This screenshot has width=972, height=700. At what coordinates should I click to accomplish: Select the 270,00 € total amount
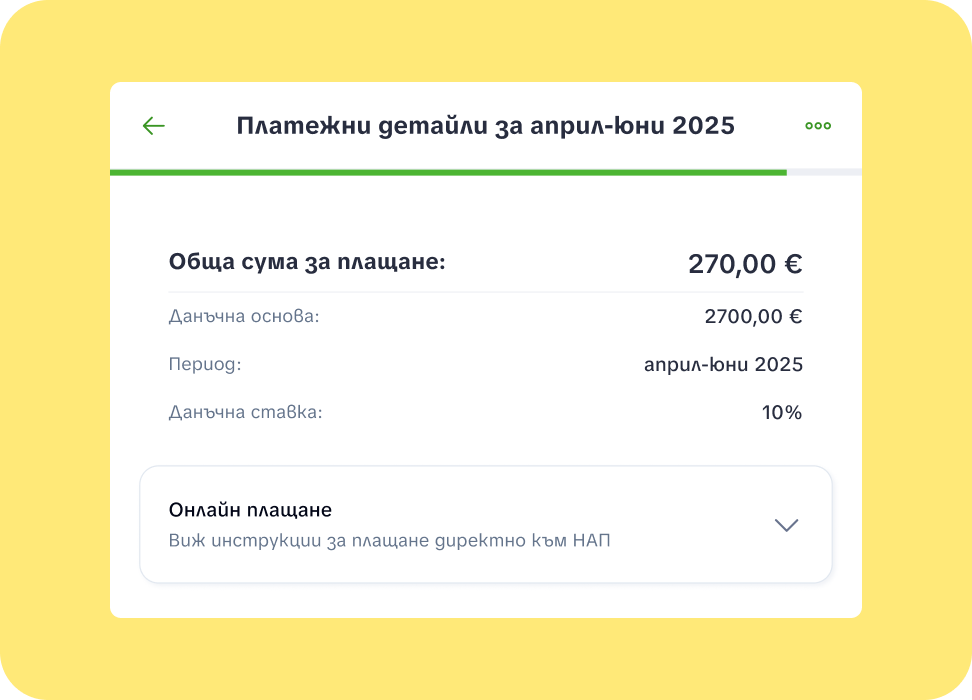745,263
